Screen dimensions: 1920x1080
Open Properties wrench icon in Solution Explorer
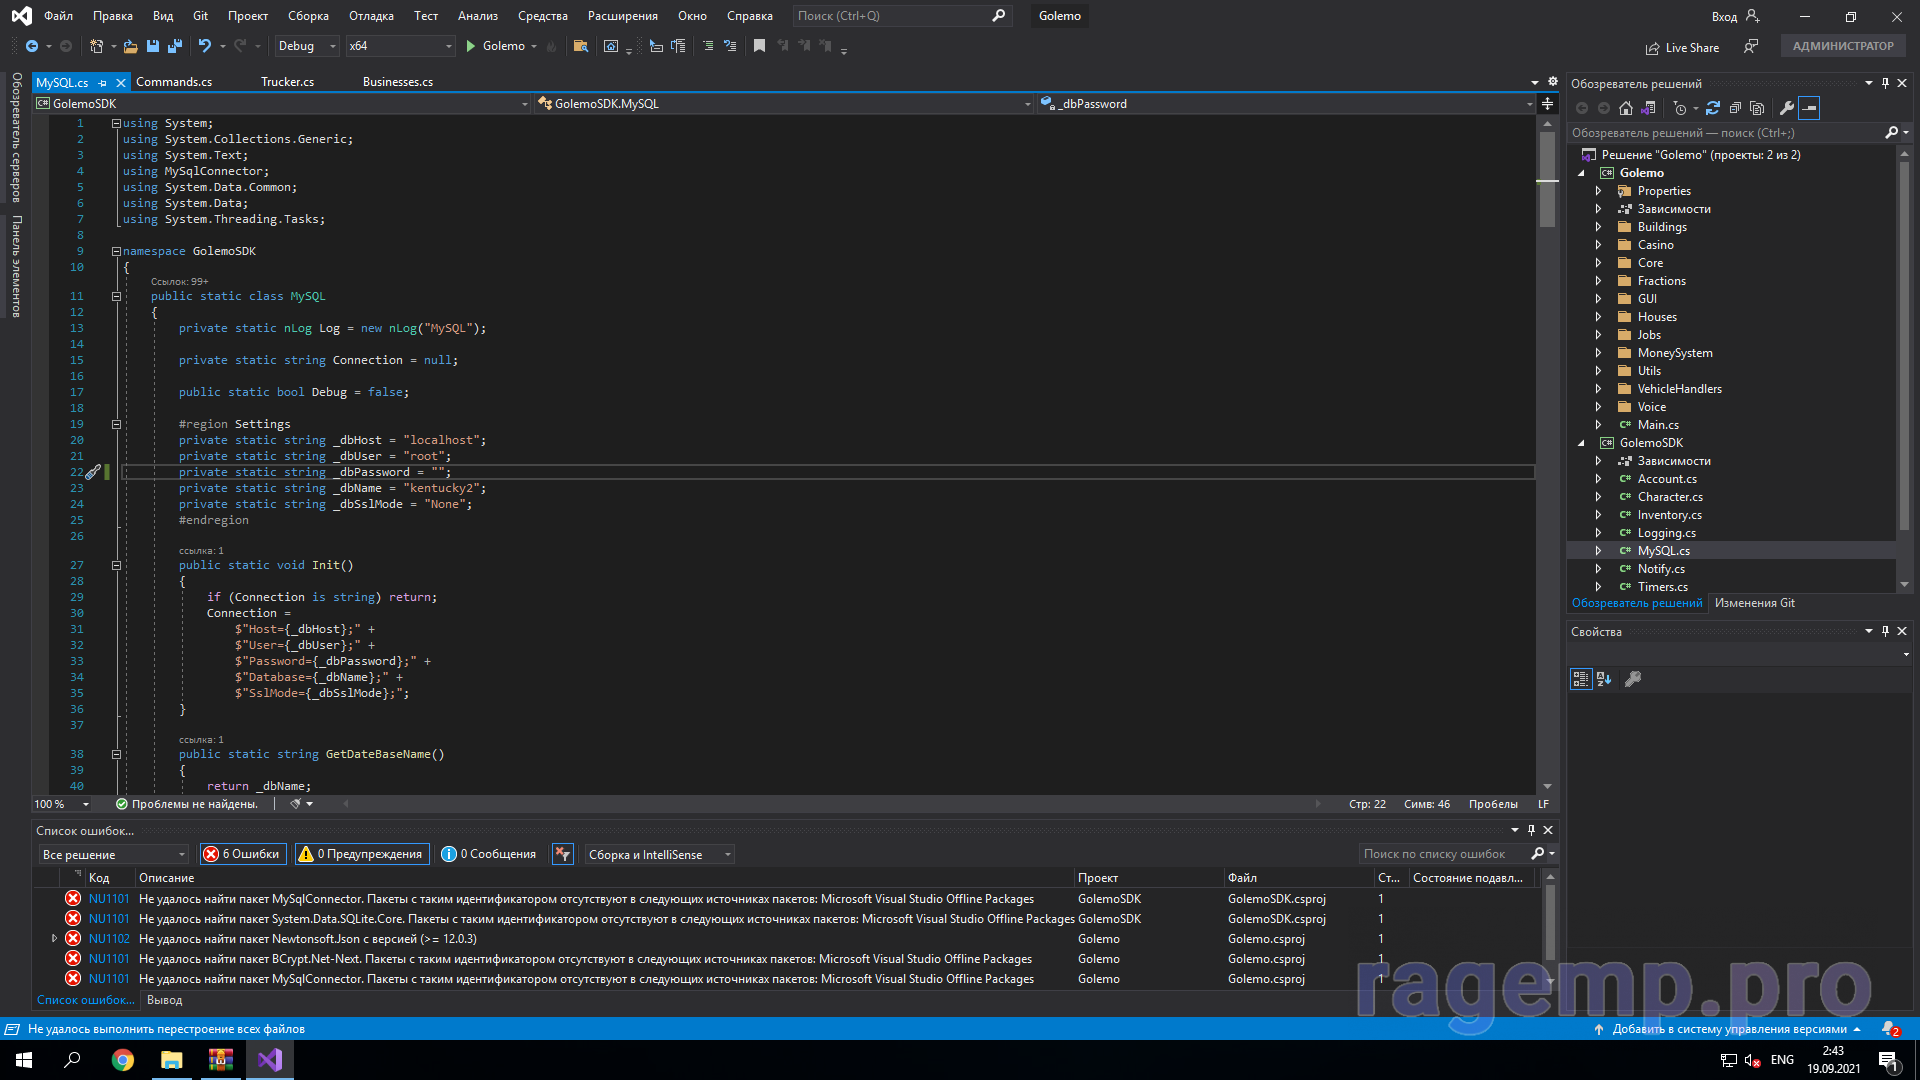1787,108
